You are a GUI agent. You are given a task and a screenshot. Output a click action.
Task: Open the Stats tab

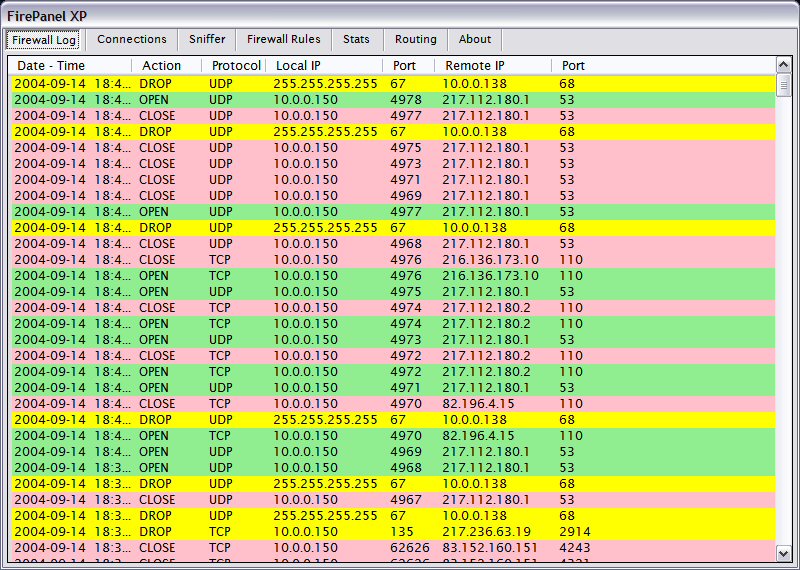pos(356,39)
